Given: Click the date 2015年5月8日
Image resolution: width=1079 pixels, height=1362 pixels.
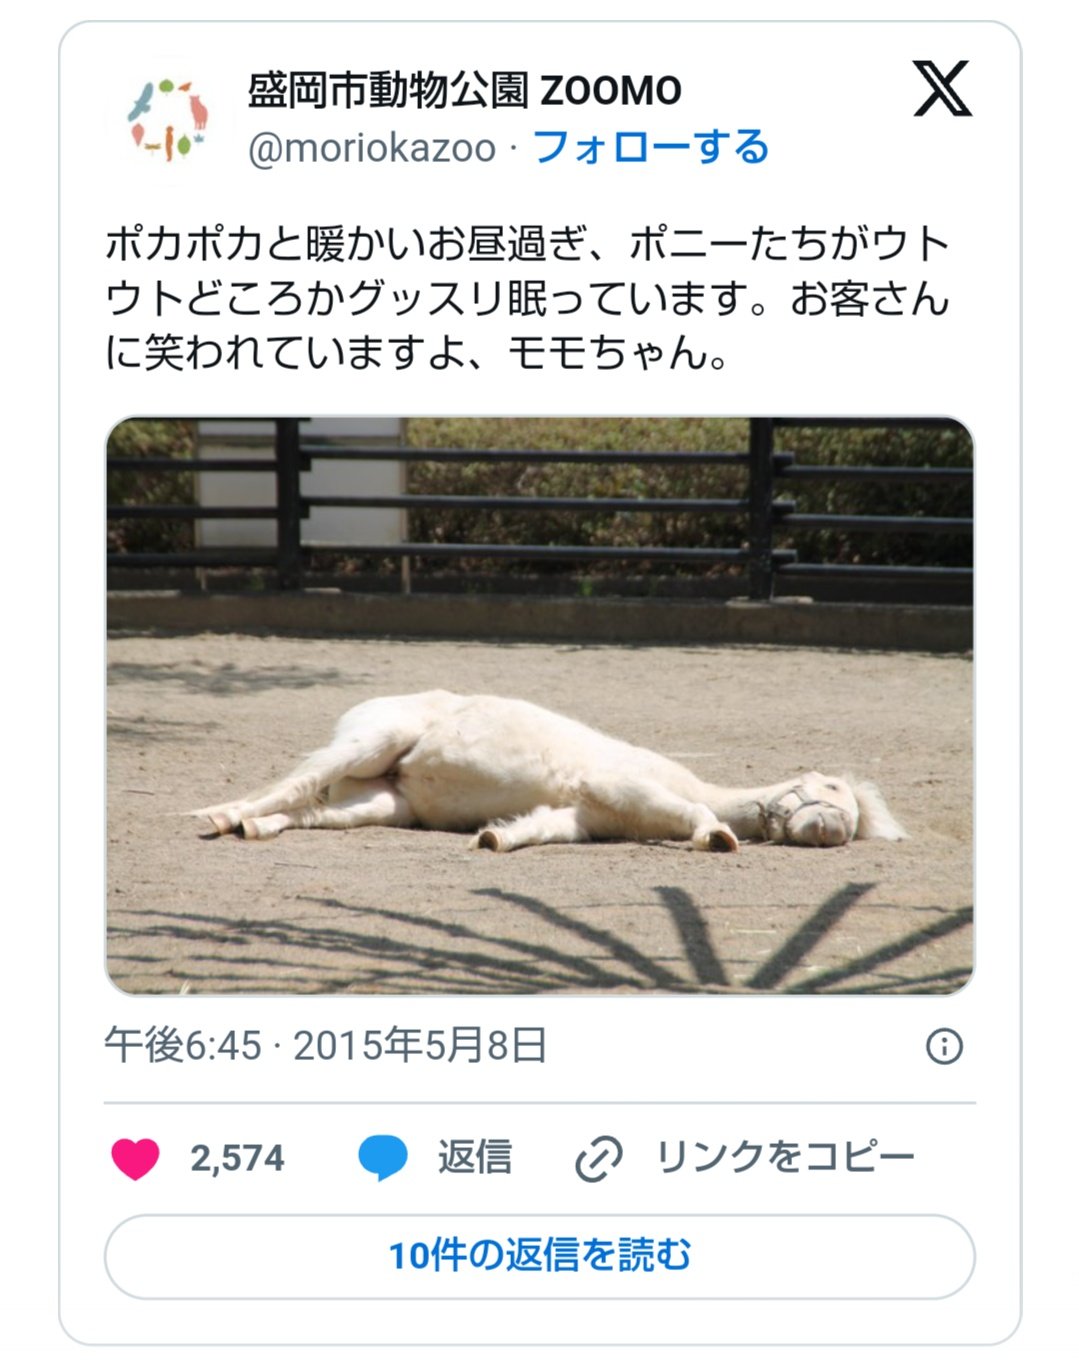Looking at the screenshot, I should click(420, 1046).
